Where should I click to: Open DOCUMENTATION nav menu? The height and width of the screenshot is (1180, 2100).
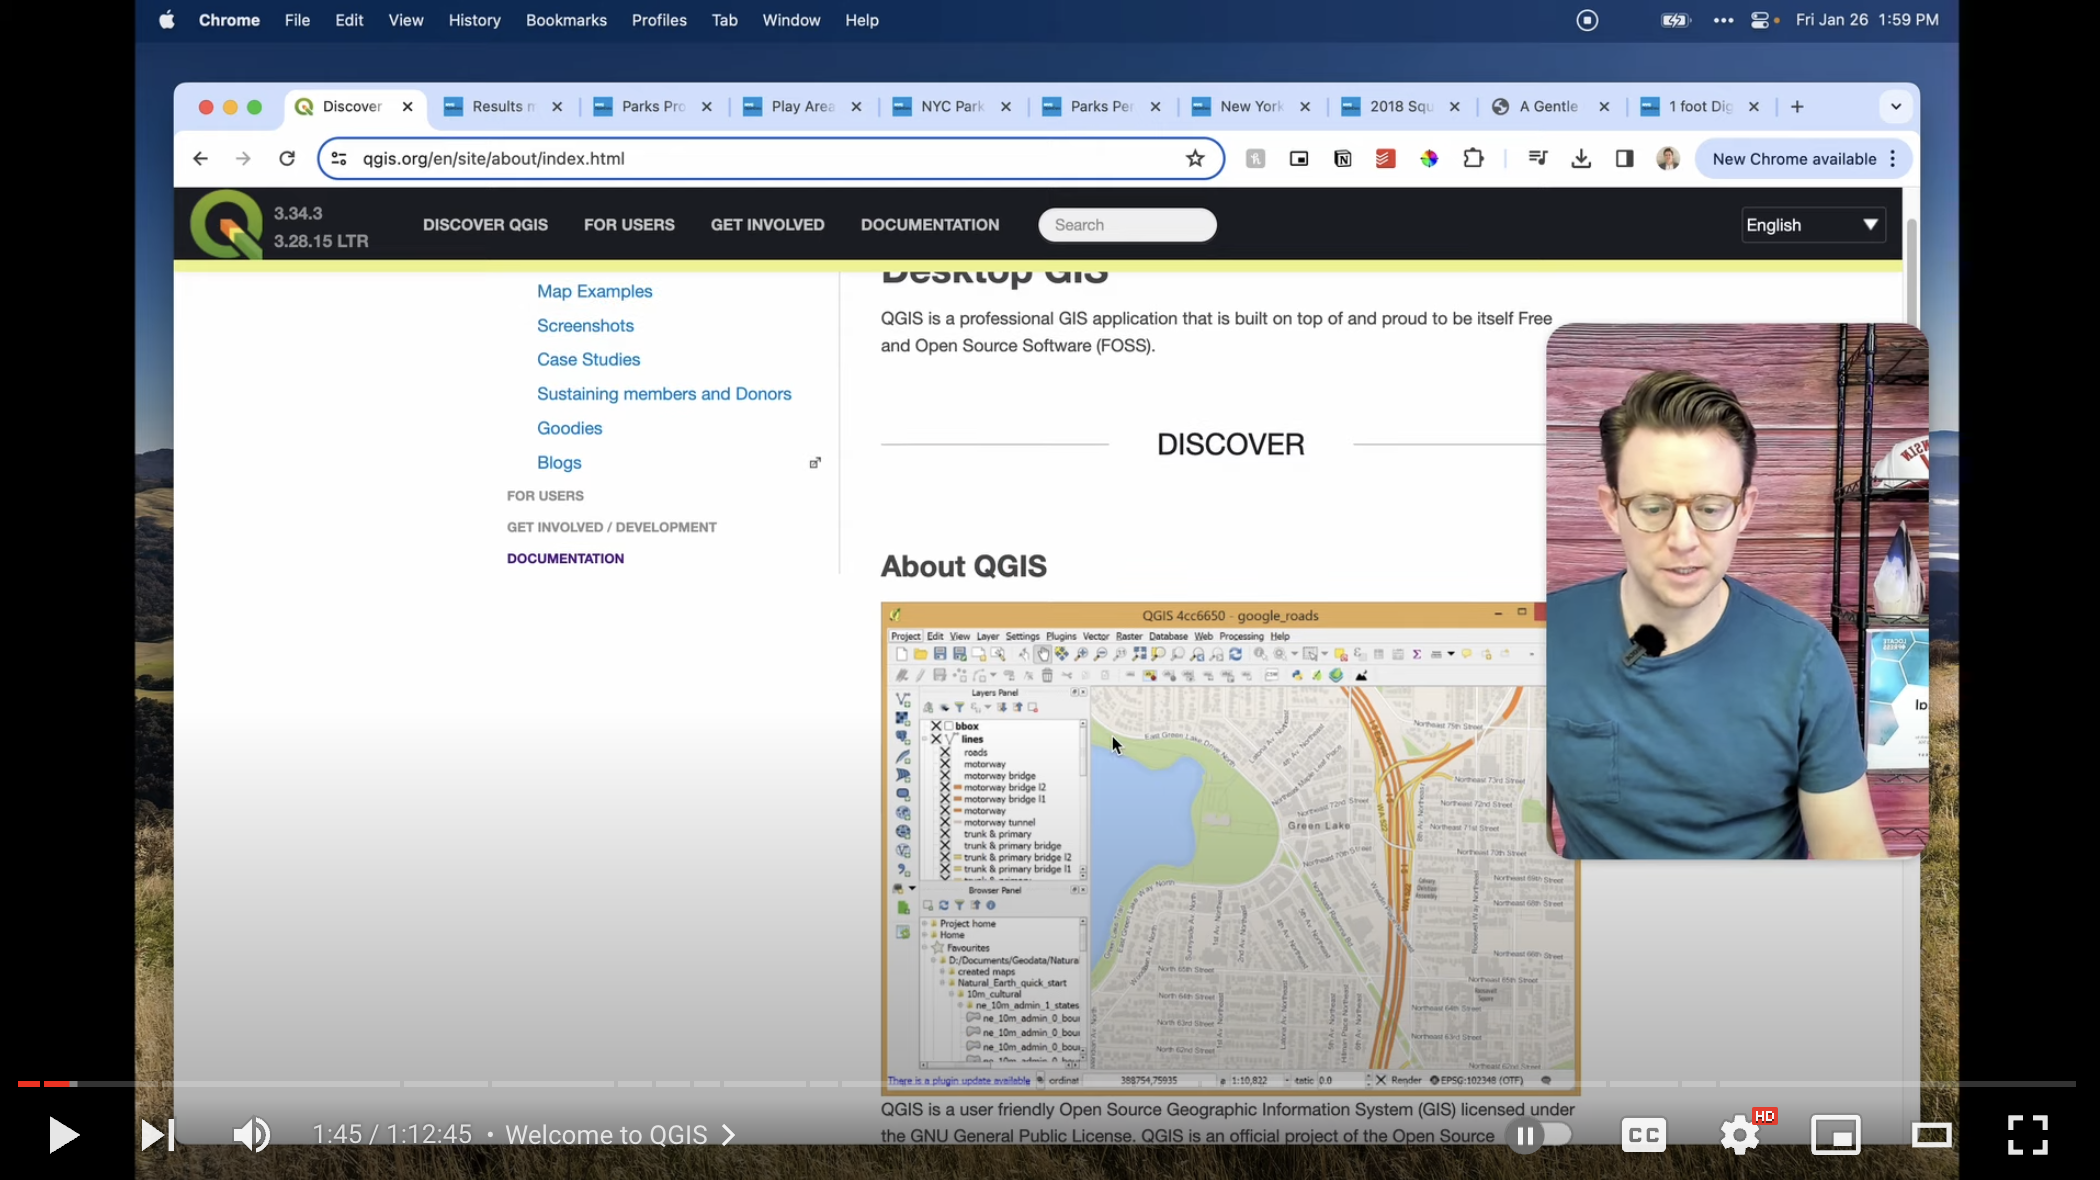pos(930,225)
